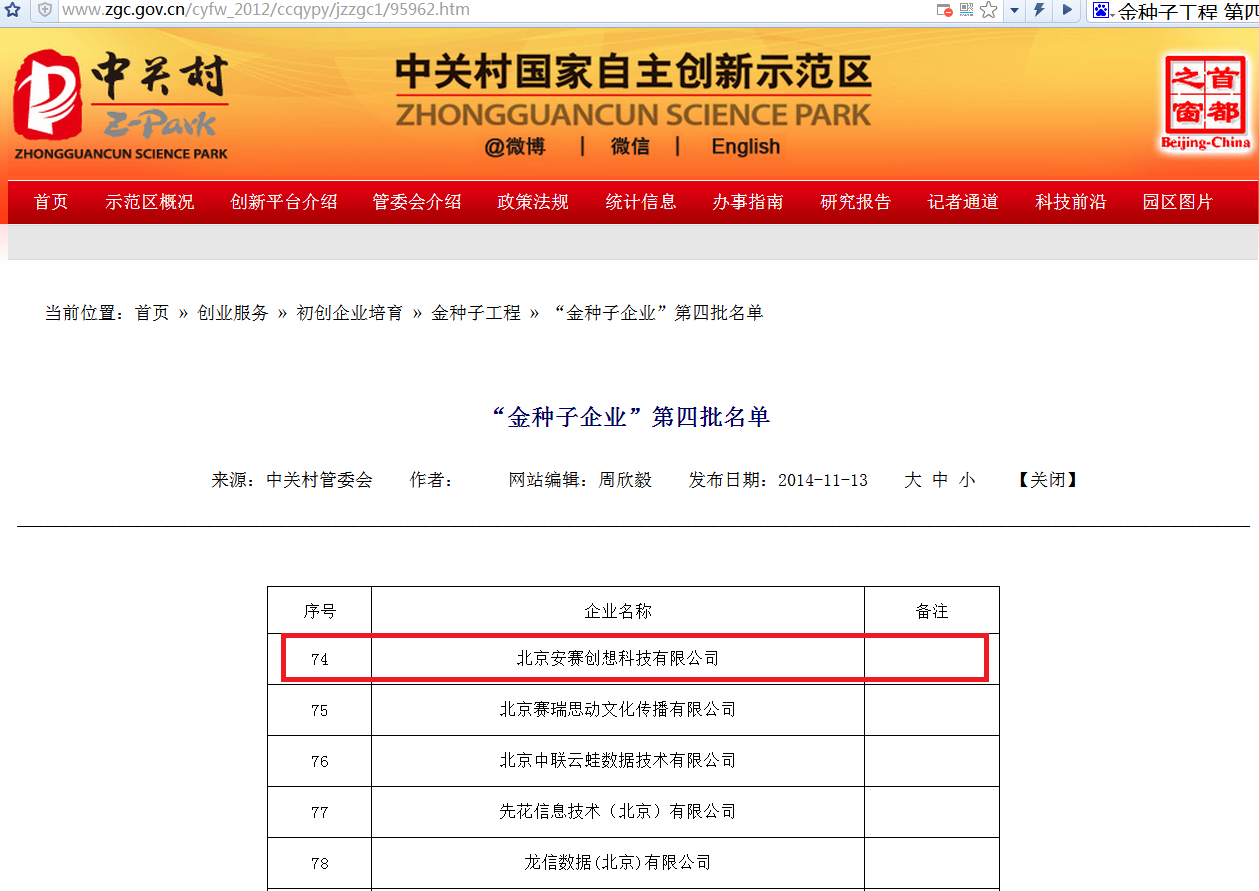Open the 园区图片 menu item

click(1178, 202)
